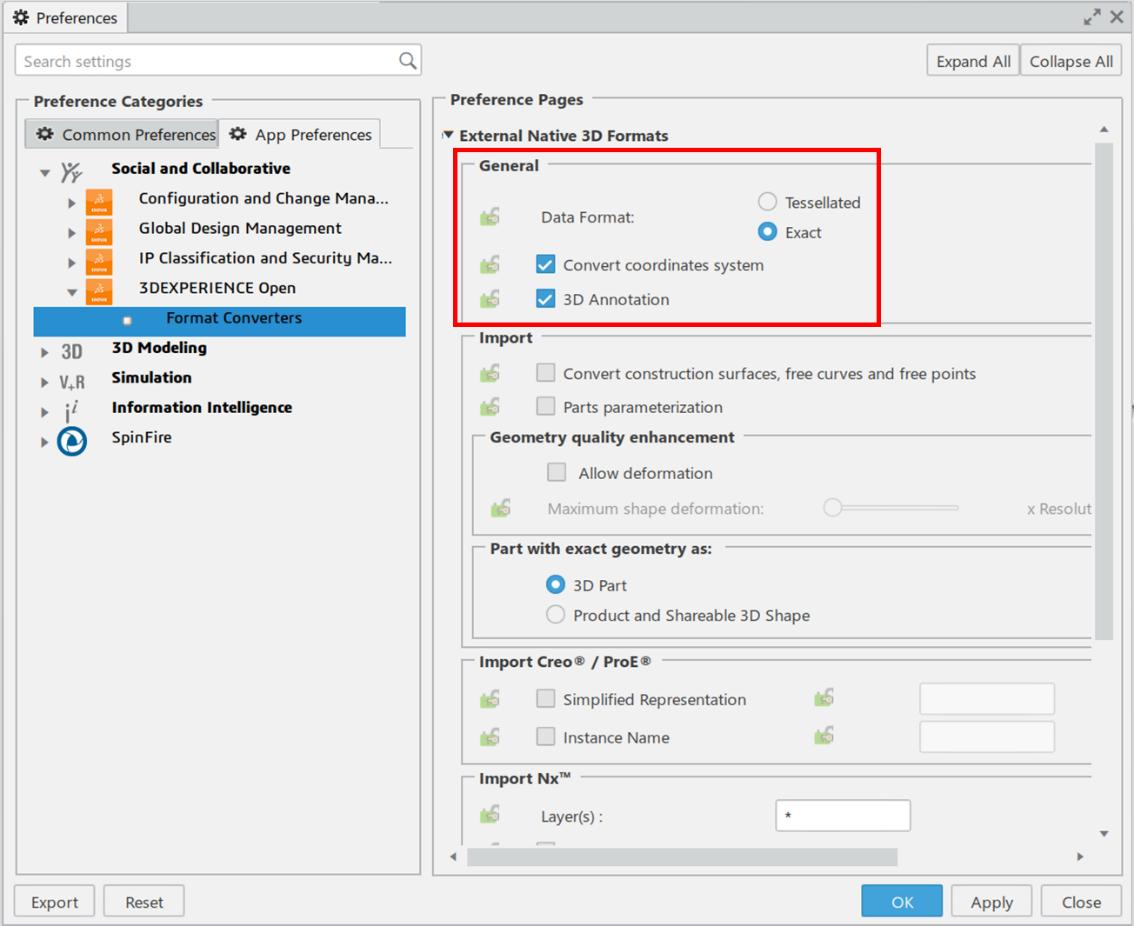This screenshot has height=926, width=1134.
Task: Click the 3DEXPERIENCE Open orange icon
Action: click(x=99, y=292)
